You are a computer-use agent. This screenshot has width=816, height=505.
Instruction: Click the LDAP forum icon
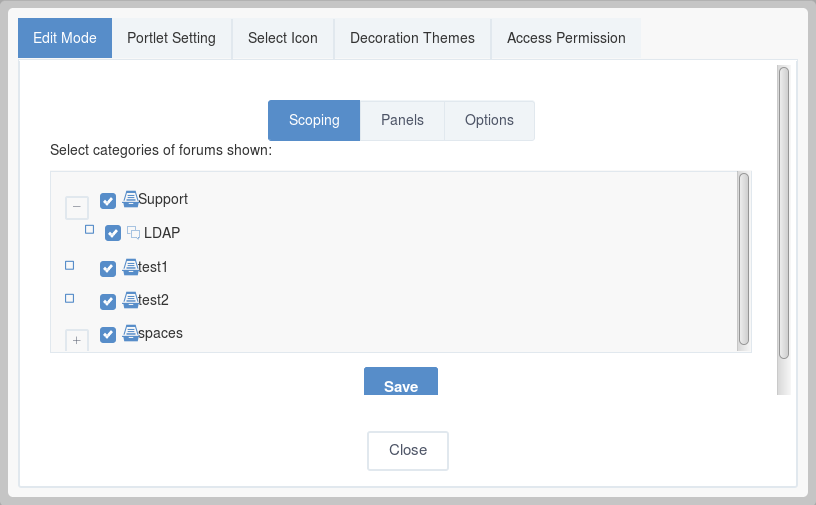(x=134, y=233)
